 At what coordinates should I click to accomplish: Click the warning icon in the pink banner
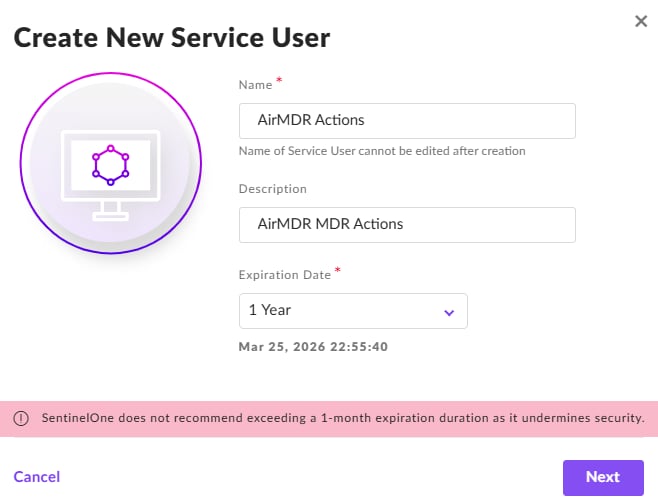pos(21,418)
